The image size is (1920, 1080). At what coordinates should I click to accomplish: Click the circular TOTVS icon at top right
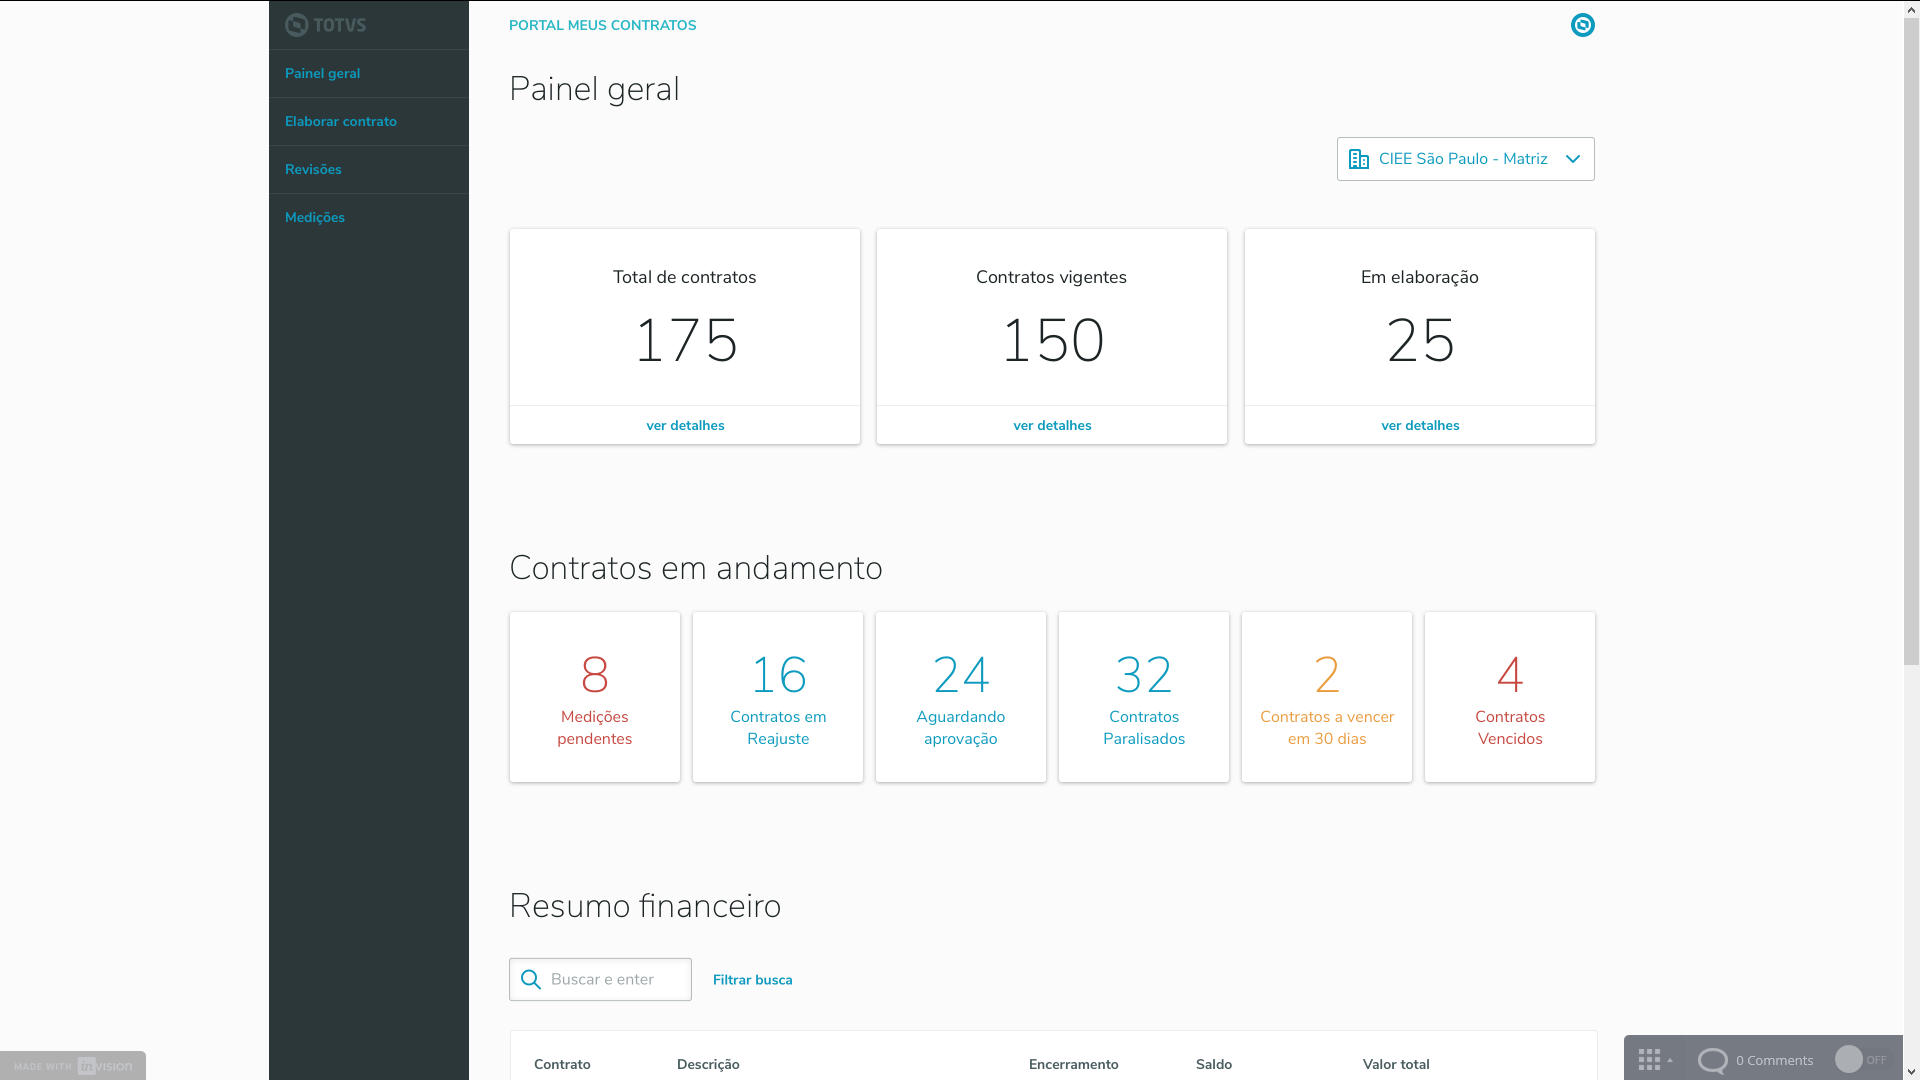(x=1582, y=25)
